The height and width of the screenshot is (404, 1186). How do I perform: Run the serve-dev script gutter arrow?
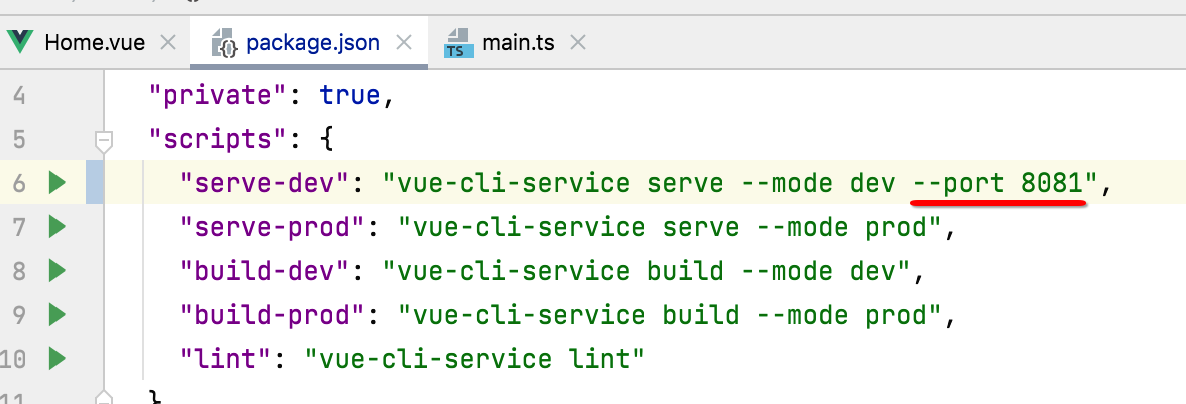57,182
